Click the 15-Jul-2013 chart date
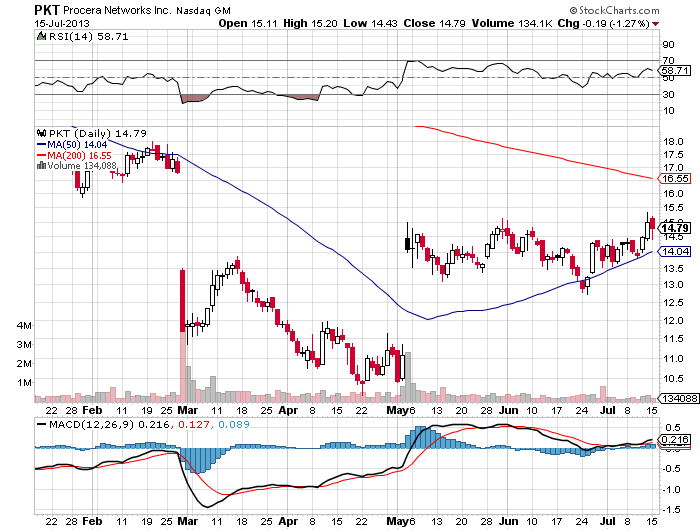The width and height of the screenshot is (700, 530). pos(62,24)
